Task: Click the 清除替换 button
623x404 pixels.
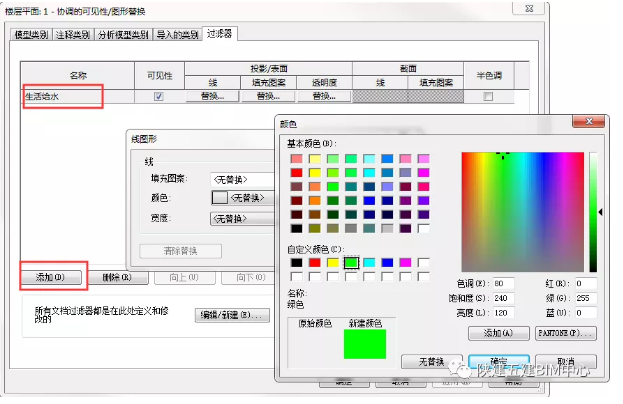Action: coord(180,251)
